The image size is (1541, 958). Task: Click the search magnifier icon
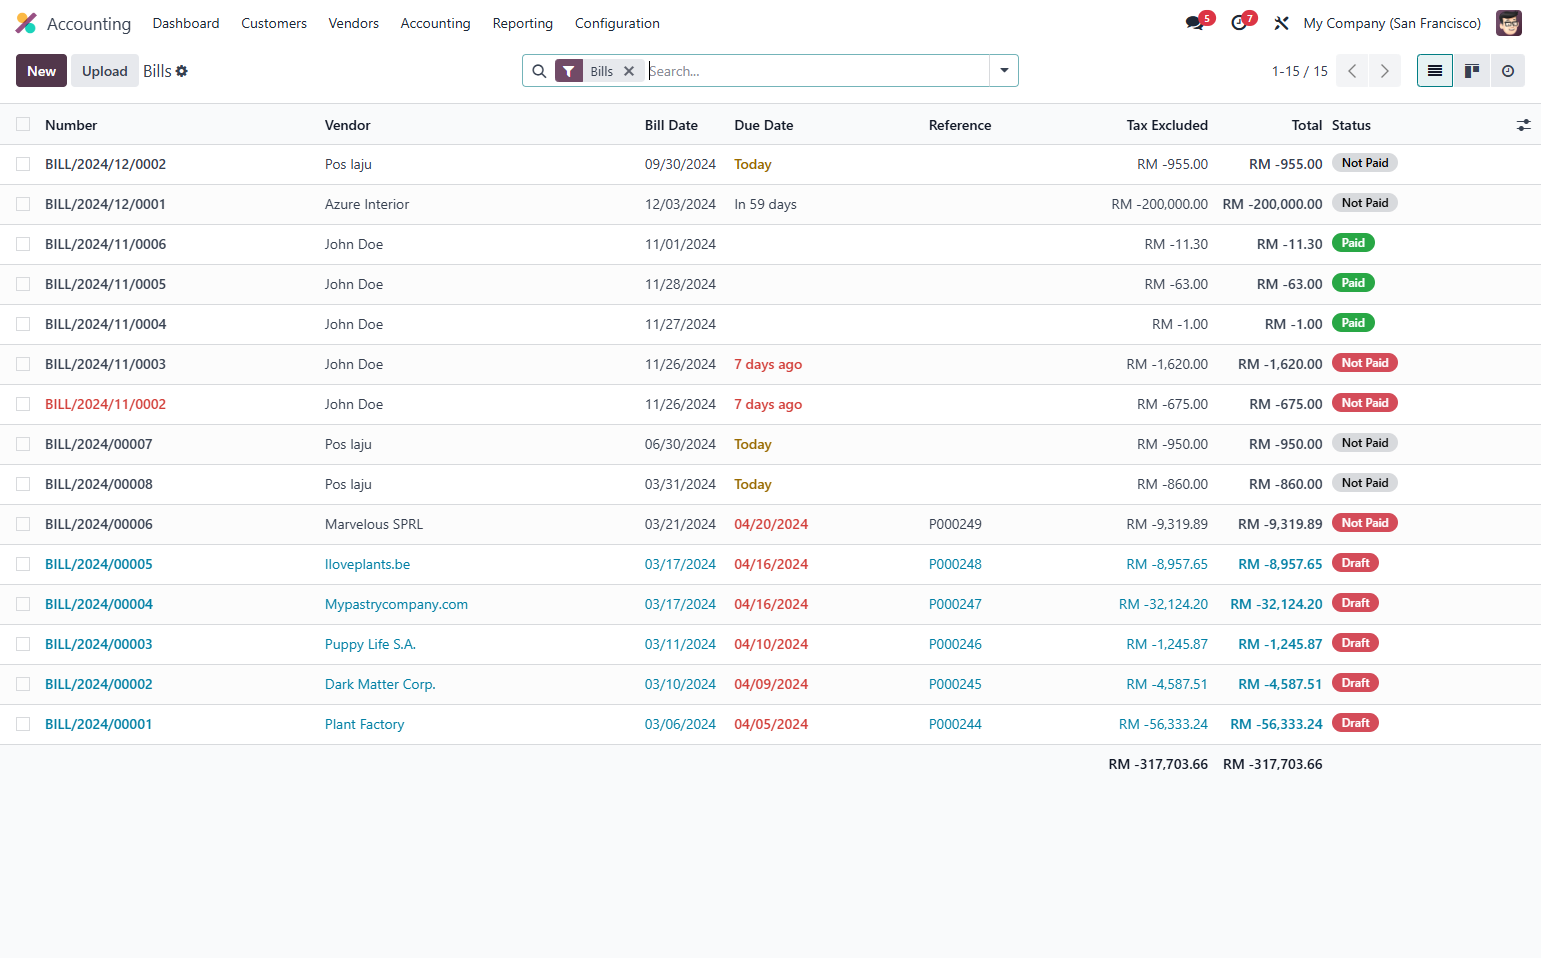pyautogui.click(x=539, y=71)
